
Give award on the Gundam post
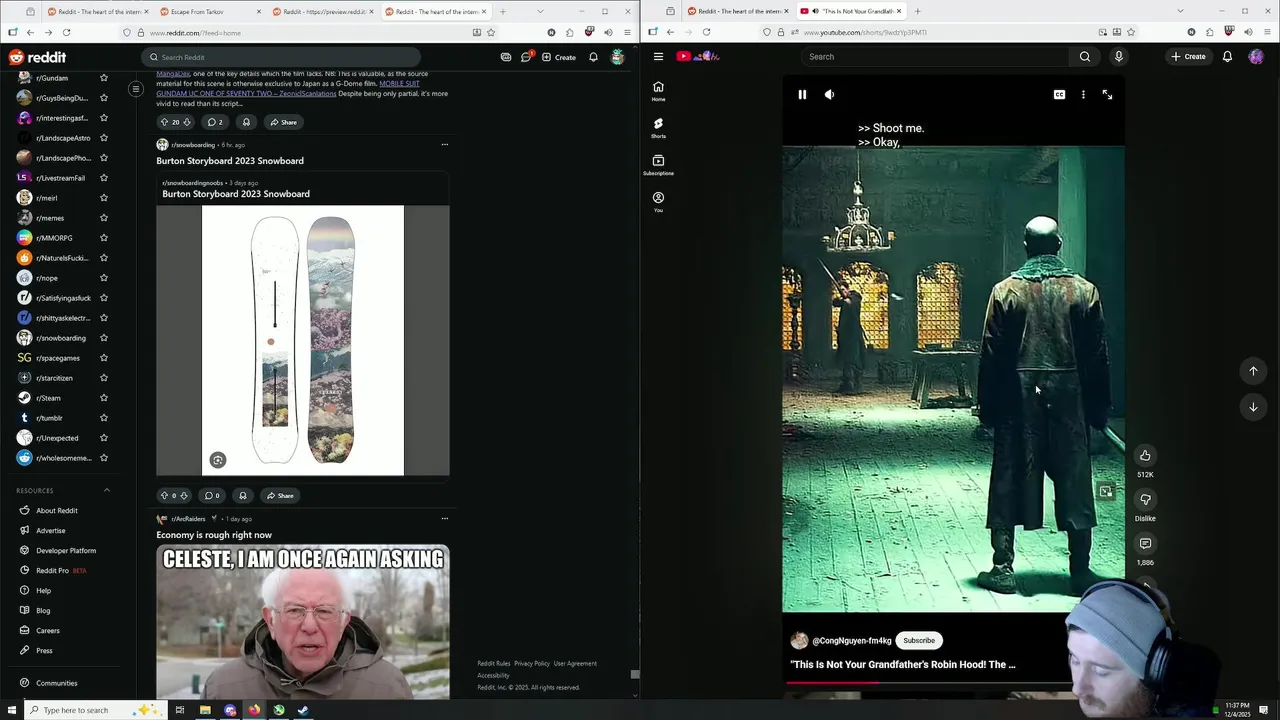[246, 122]
